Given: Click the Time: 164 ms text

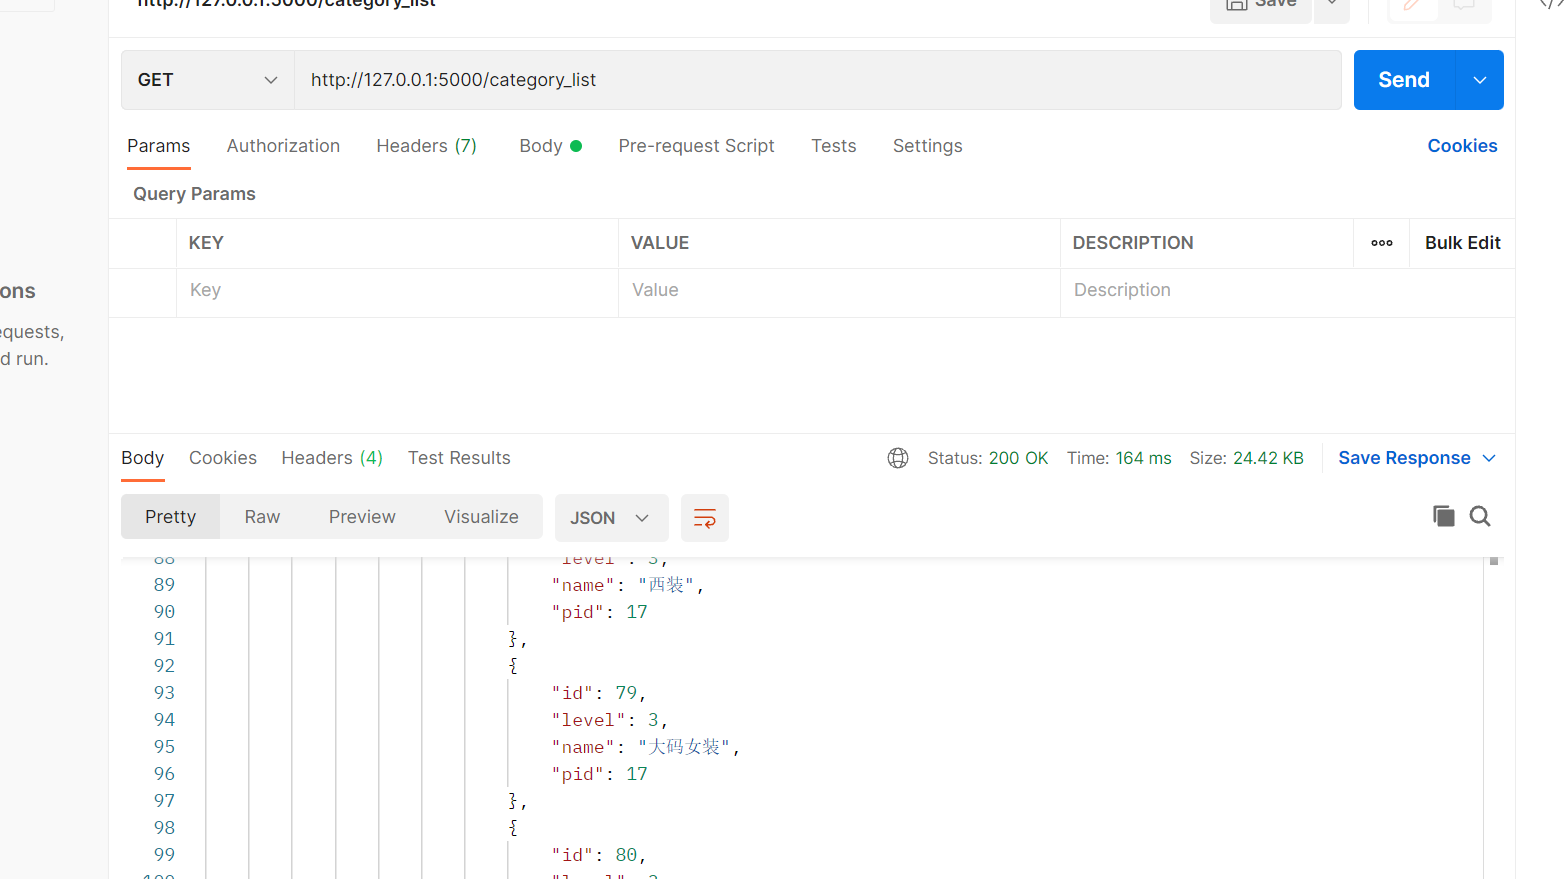Looking at the screenshot, I should (1119, 458).
